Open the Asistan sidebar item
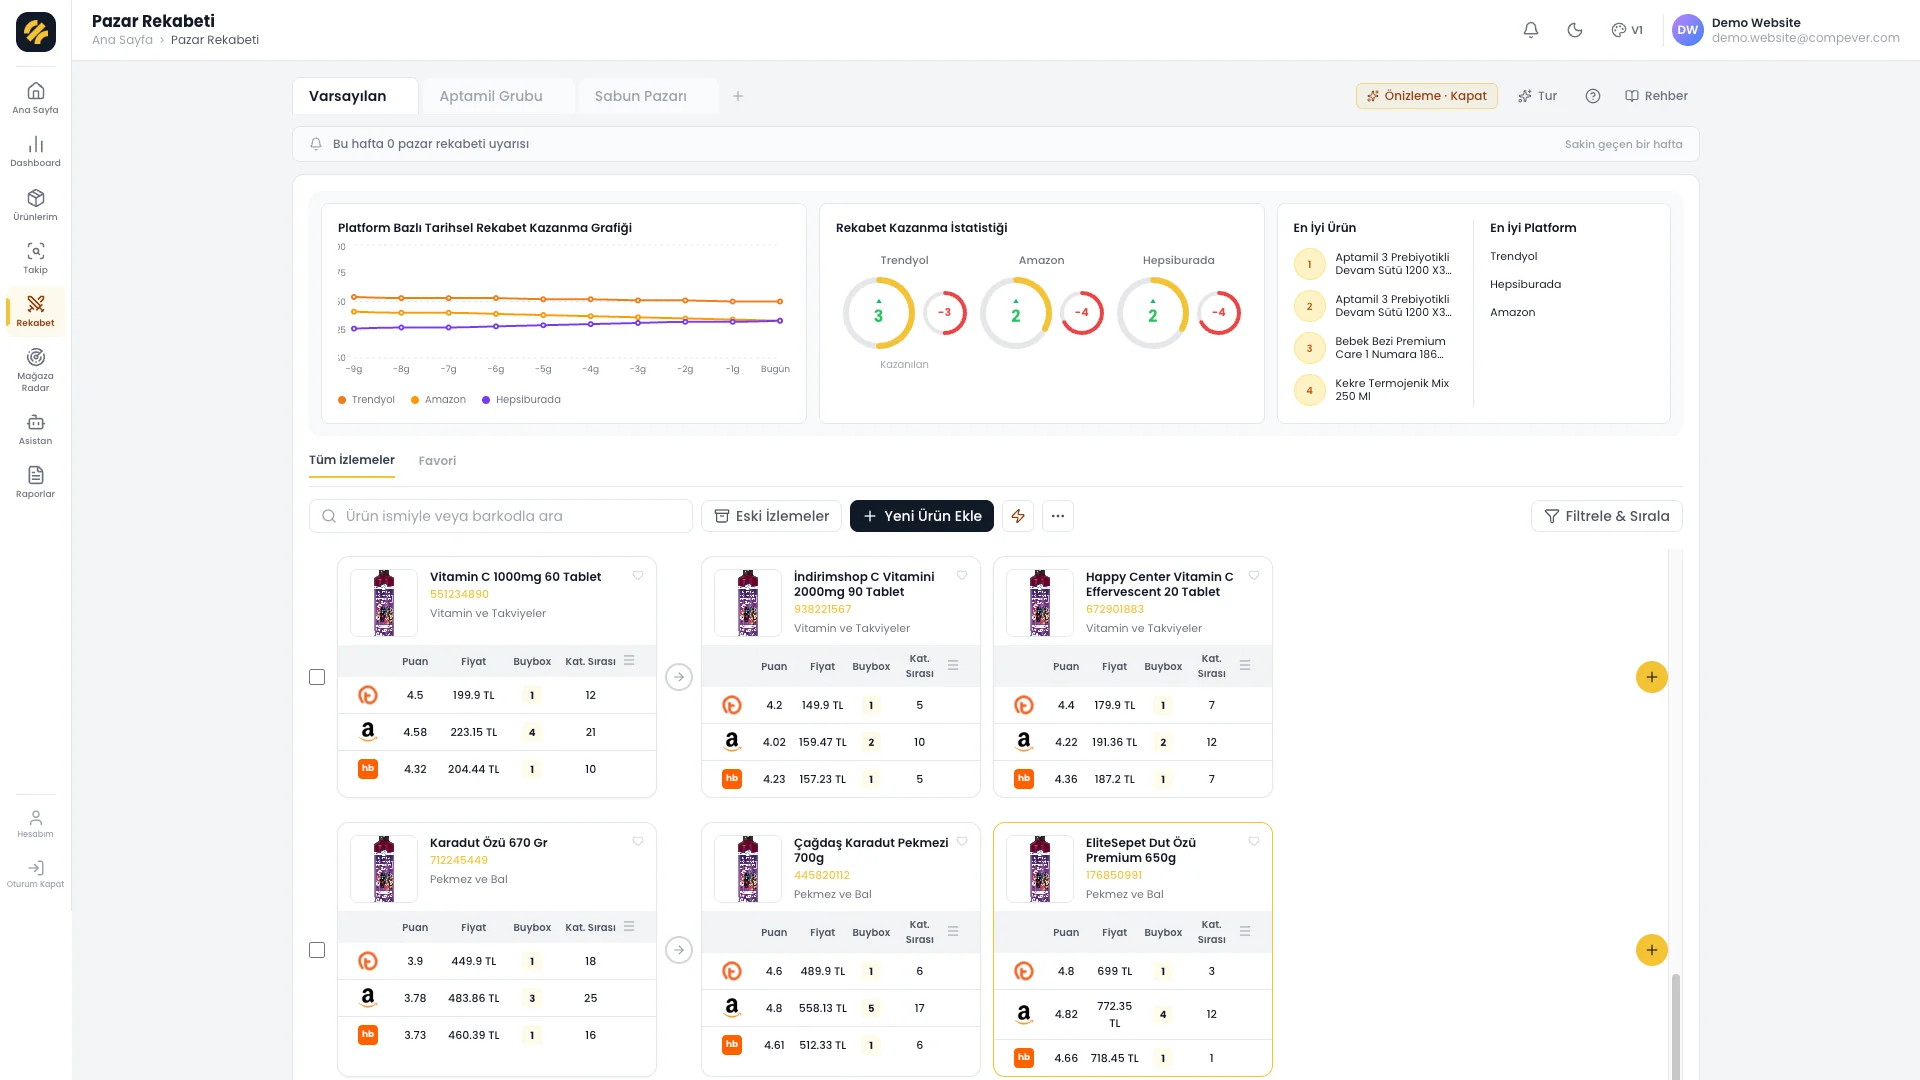 35,429
